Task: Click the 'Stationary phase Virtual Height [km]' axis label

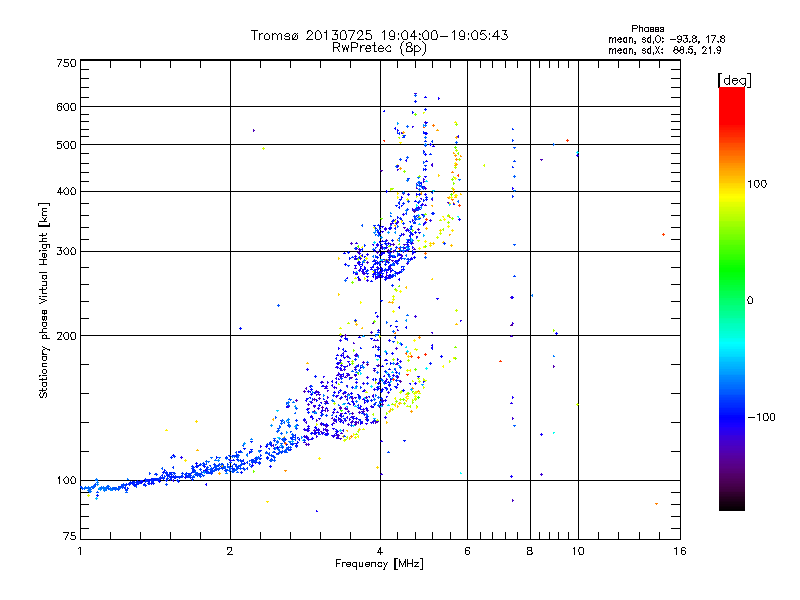Action: (x=43, y=301)
